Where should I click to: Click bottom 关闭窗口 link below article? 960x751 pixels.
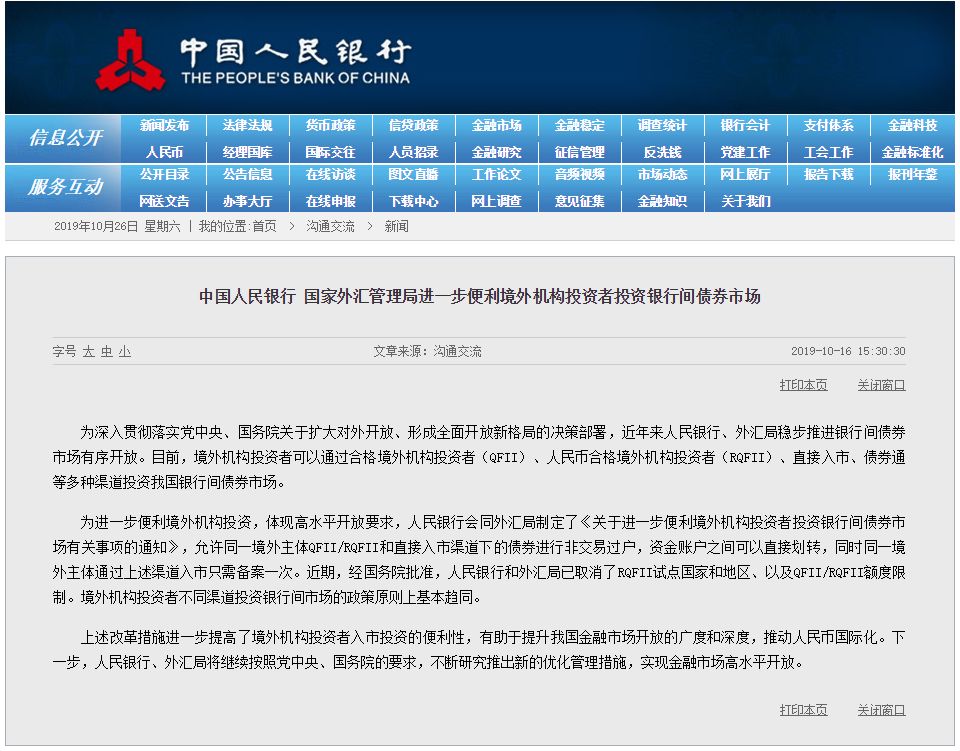(x=881, y=710)
